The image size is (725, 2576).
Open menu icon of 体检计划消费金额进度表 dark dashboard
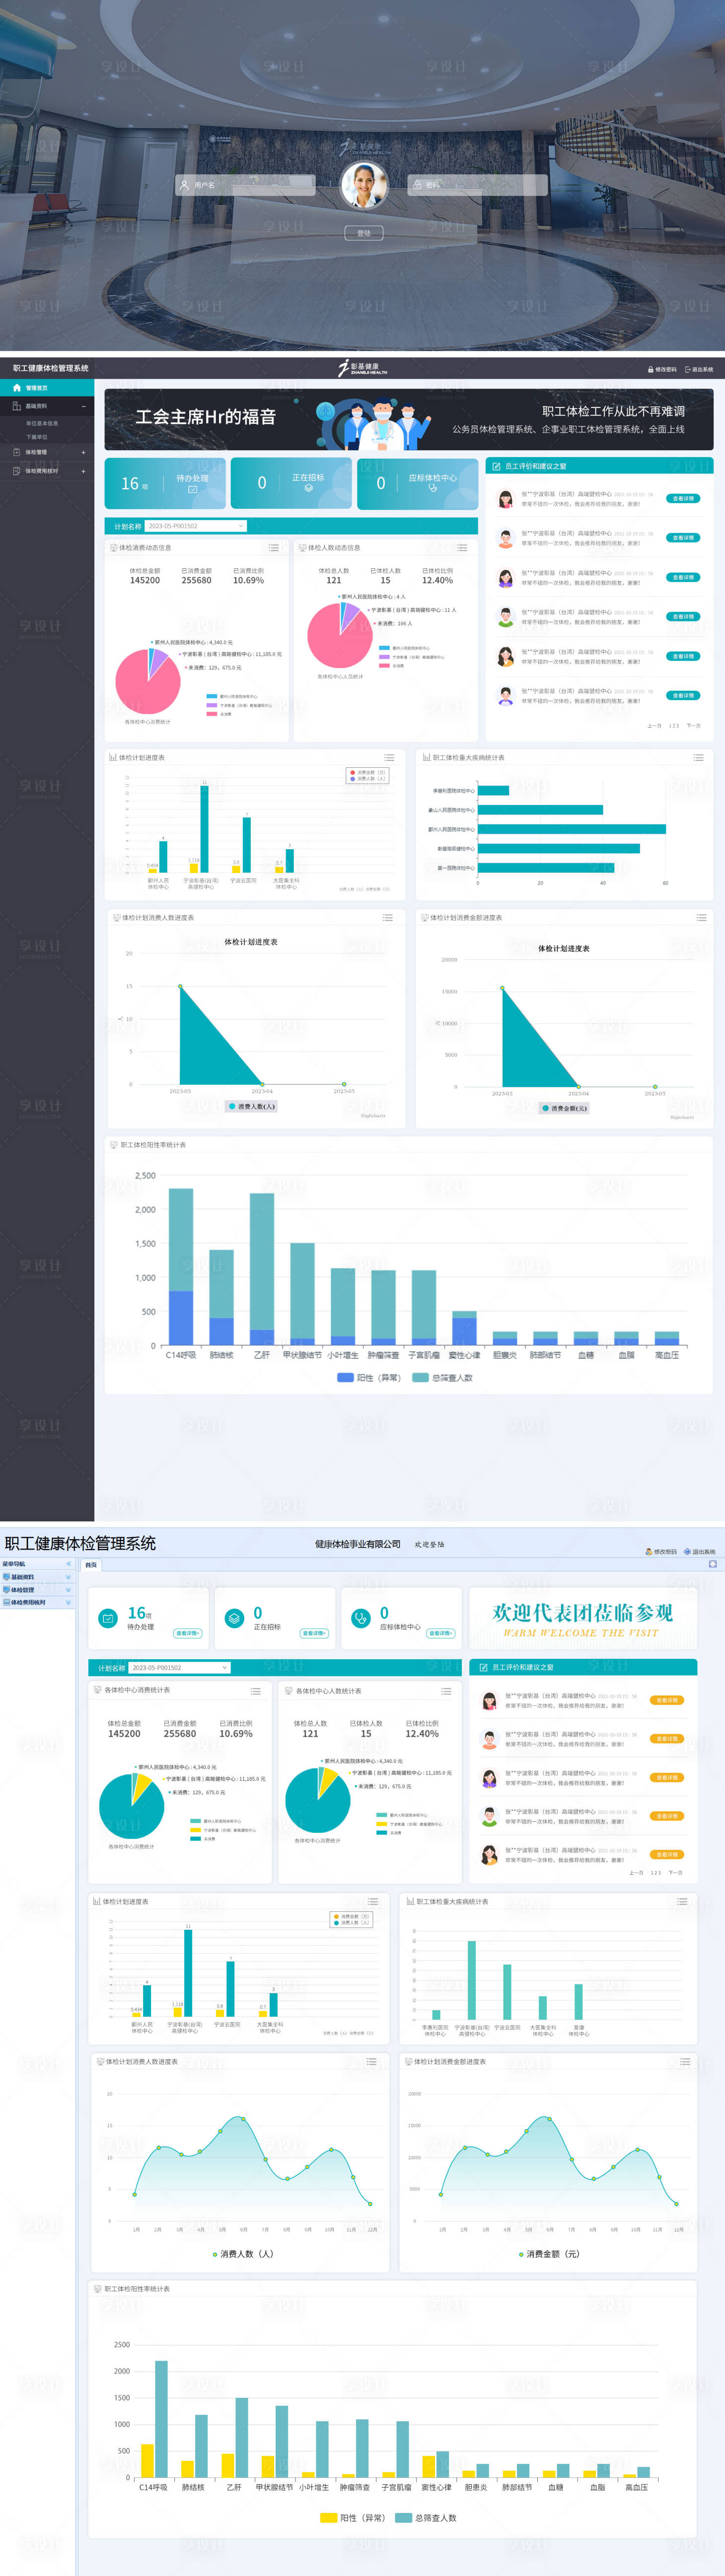[x=701, y=917]
